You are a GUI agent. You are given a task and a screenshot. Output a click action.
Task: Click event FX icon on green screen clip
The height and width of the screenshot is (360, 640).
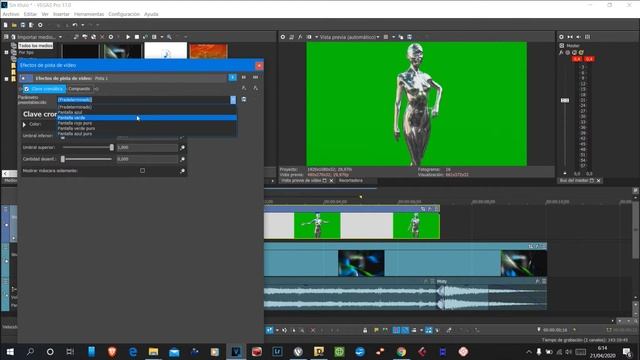(x=429, y=209)
